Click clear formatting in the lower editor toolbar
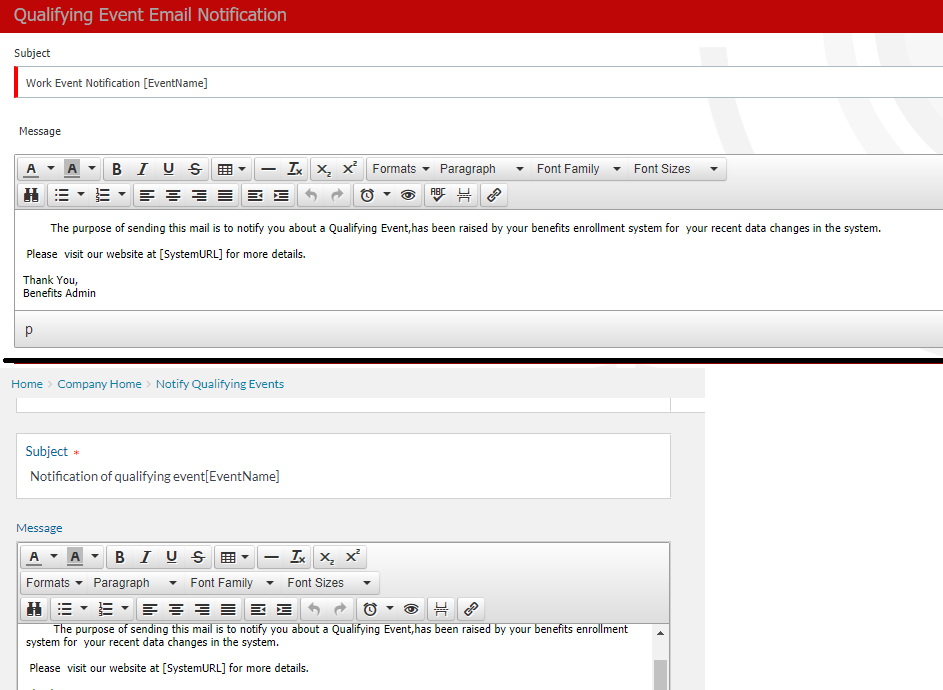 coord(297,557)
